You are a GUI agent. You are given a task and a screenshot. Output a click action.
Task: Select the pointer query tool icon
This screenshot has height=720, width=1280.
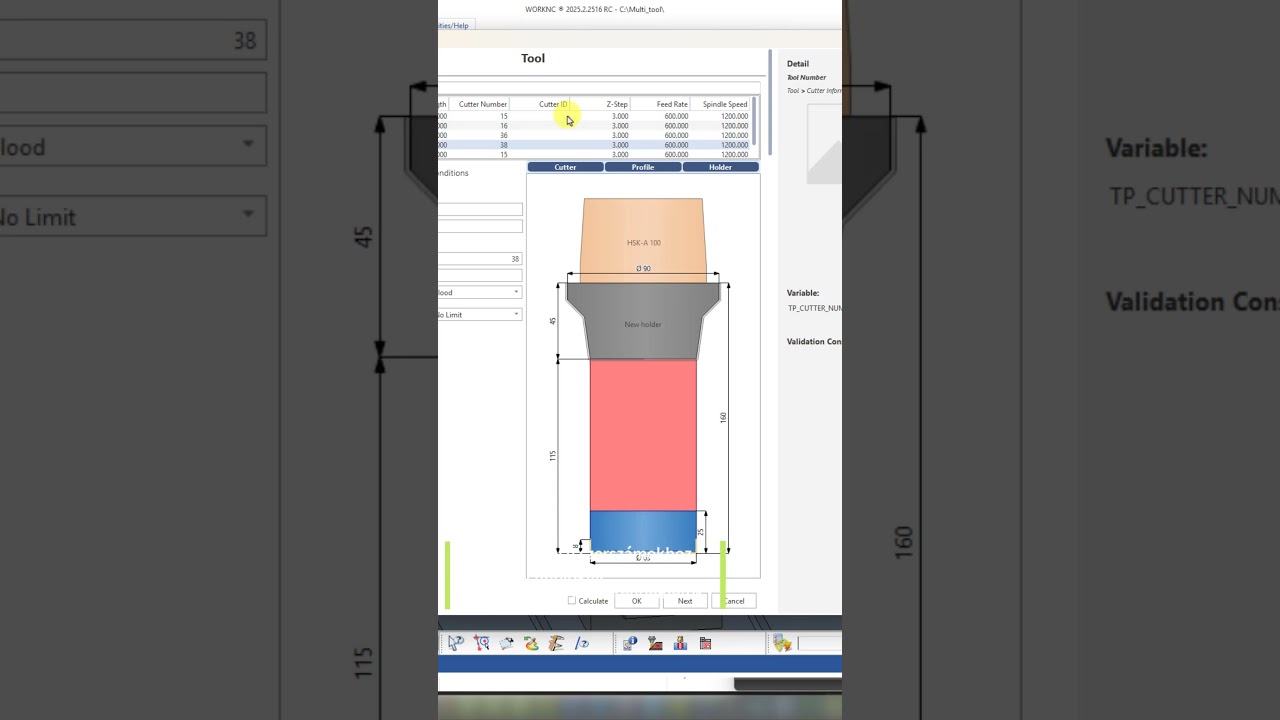(456, 643)
